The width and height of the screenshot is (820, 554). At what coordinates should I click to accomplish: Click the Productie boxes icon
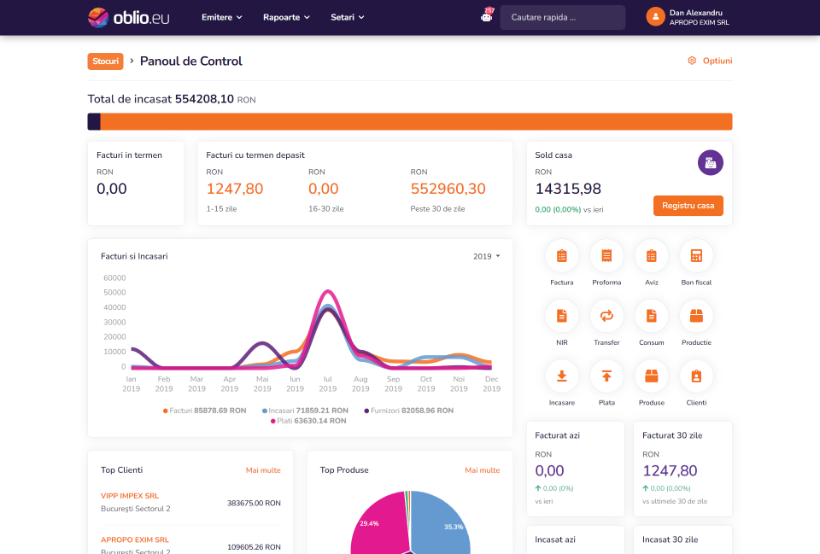(x=696, y=317)
